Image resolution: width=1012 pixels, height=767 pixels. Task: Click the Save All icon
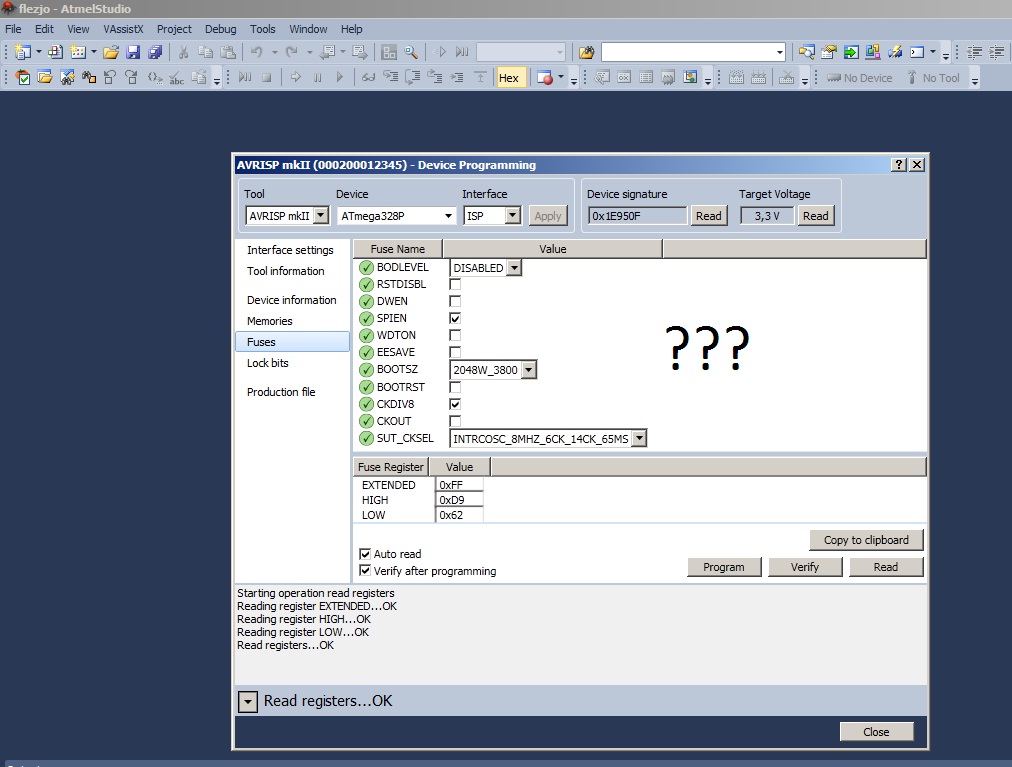(x=155, y=52)
